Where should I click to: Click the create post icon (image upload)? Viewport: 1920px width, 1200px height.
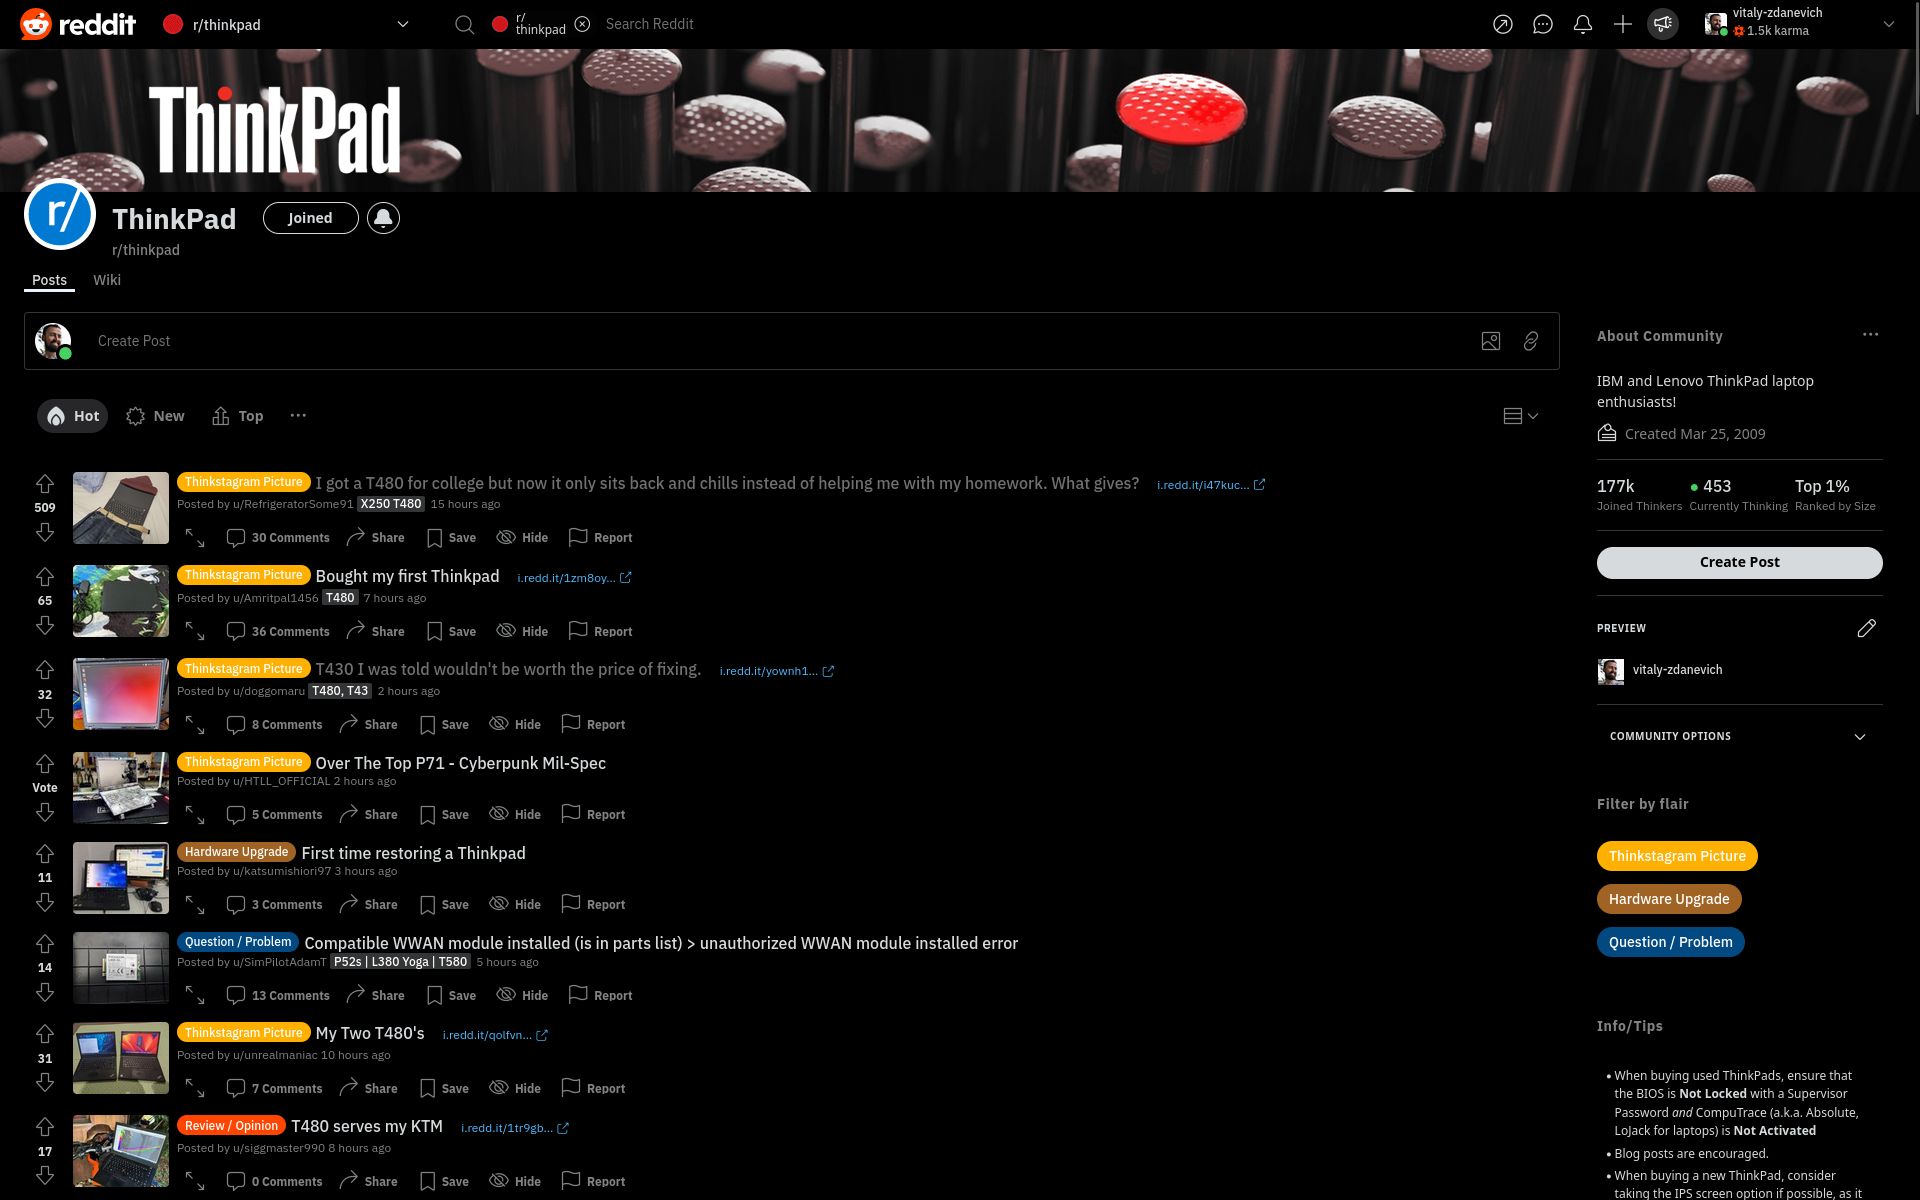[x=1490, y=340]
